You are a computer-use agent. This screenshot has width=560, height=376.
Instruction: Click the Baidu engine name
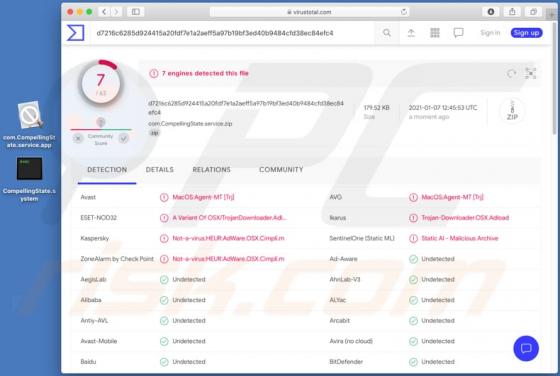click(x=88, y=362)
